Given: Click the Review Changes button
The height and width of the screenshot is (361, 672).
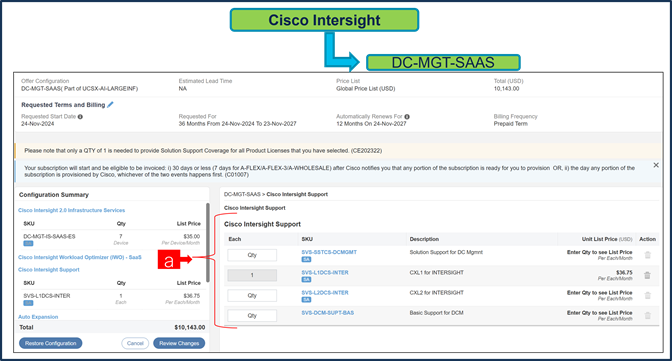Looking at the screenshot, I should (179, 343).
